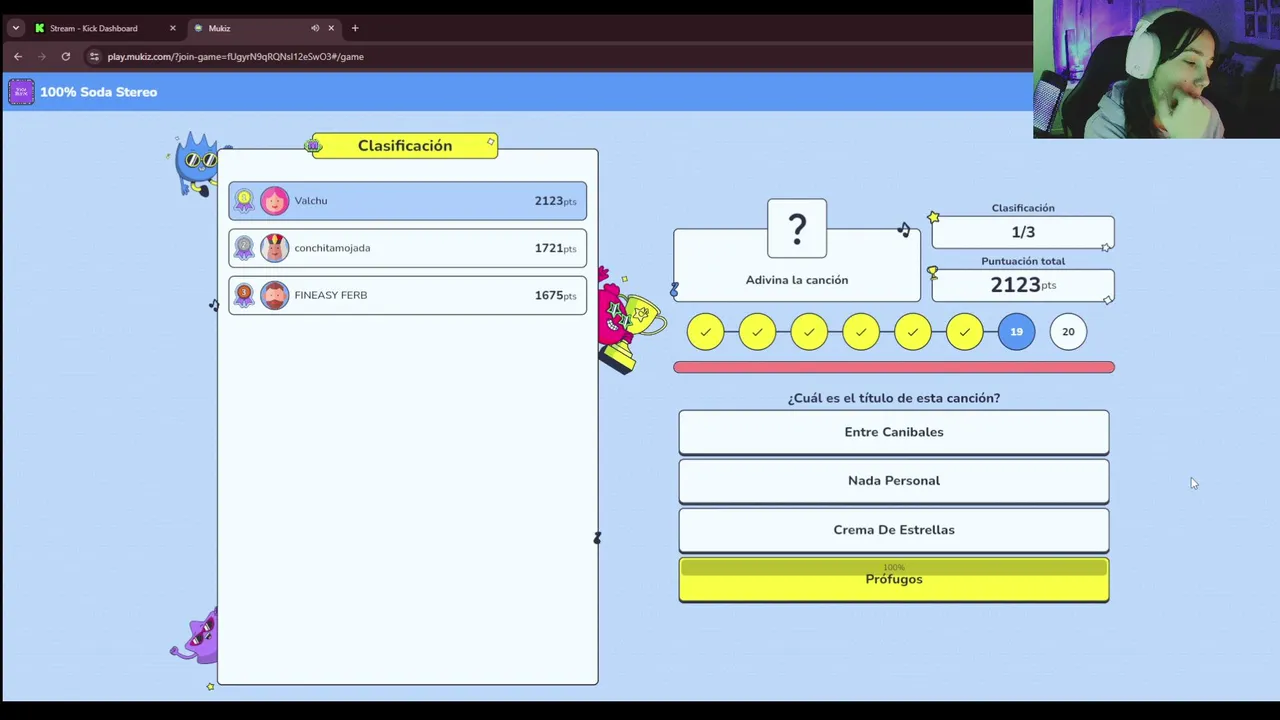Open a new browser tab
Viewport: 1280px width, 720px height.
[x=355, y=28]
